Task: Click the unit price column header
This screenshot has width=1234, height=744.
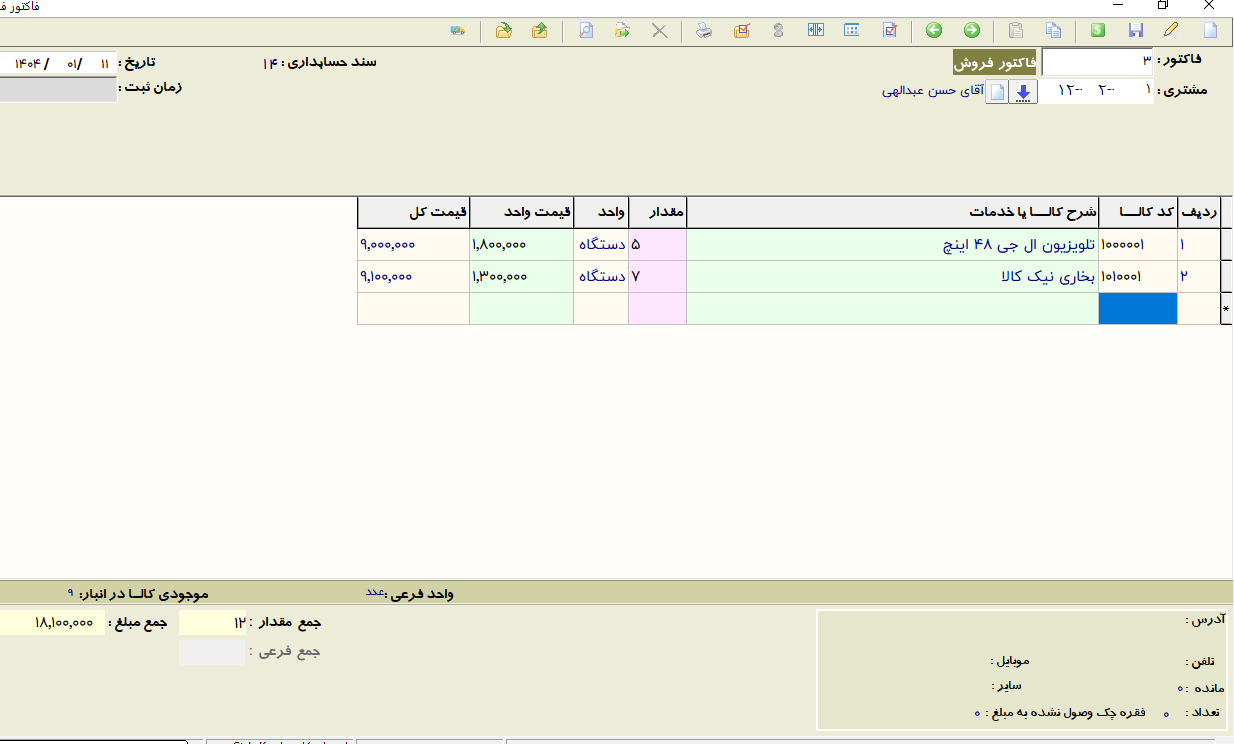Action: tap(521, 213)
